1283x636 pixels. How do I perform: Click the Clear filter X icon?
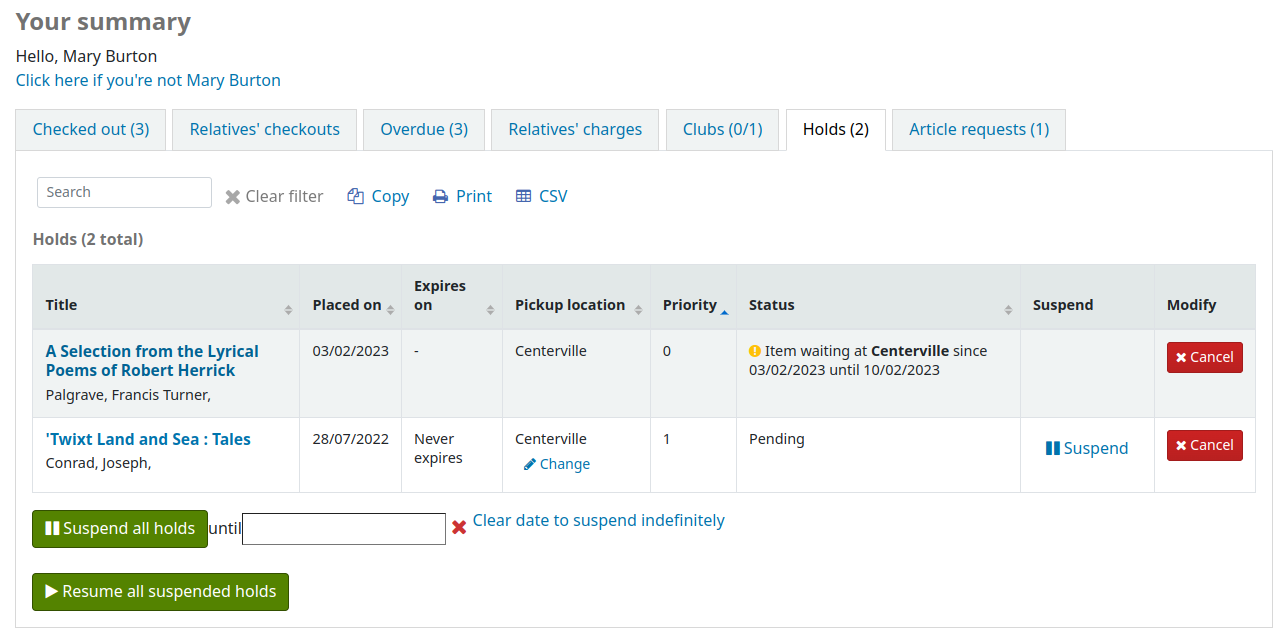coord(232,196)
